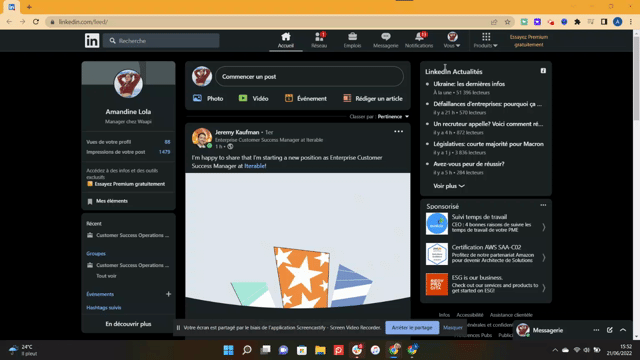Expand Voir plus in news panel
The height and width of the screenshot is (360, 640).
(449, 186)
